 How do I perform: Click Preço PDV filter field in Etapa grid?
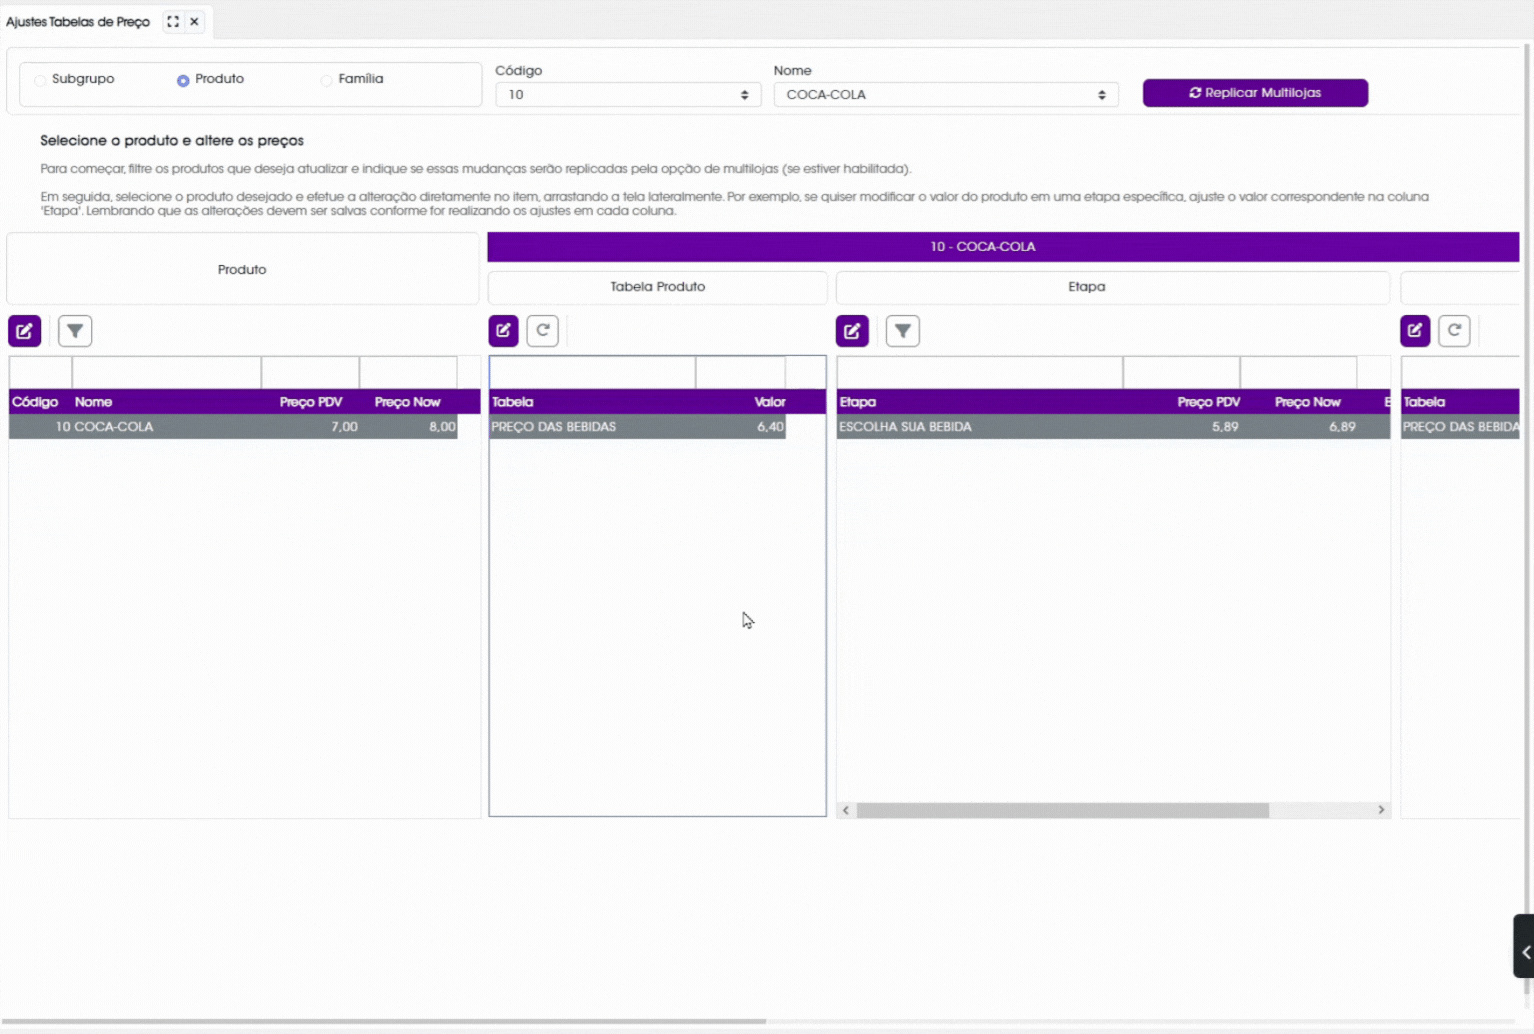tap(1182, 373)
